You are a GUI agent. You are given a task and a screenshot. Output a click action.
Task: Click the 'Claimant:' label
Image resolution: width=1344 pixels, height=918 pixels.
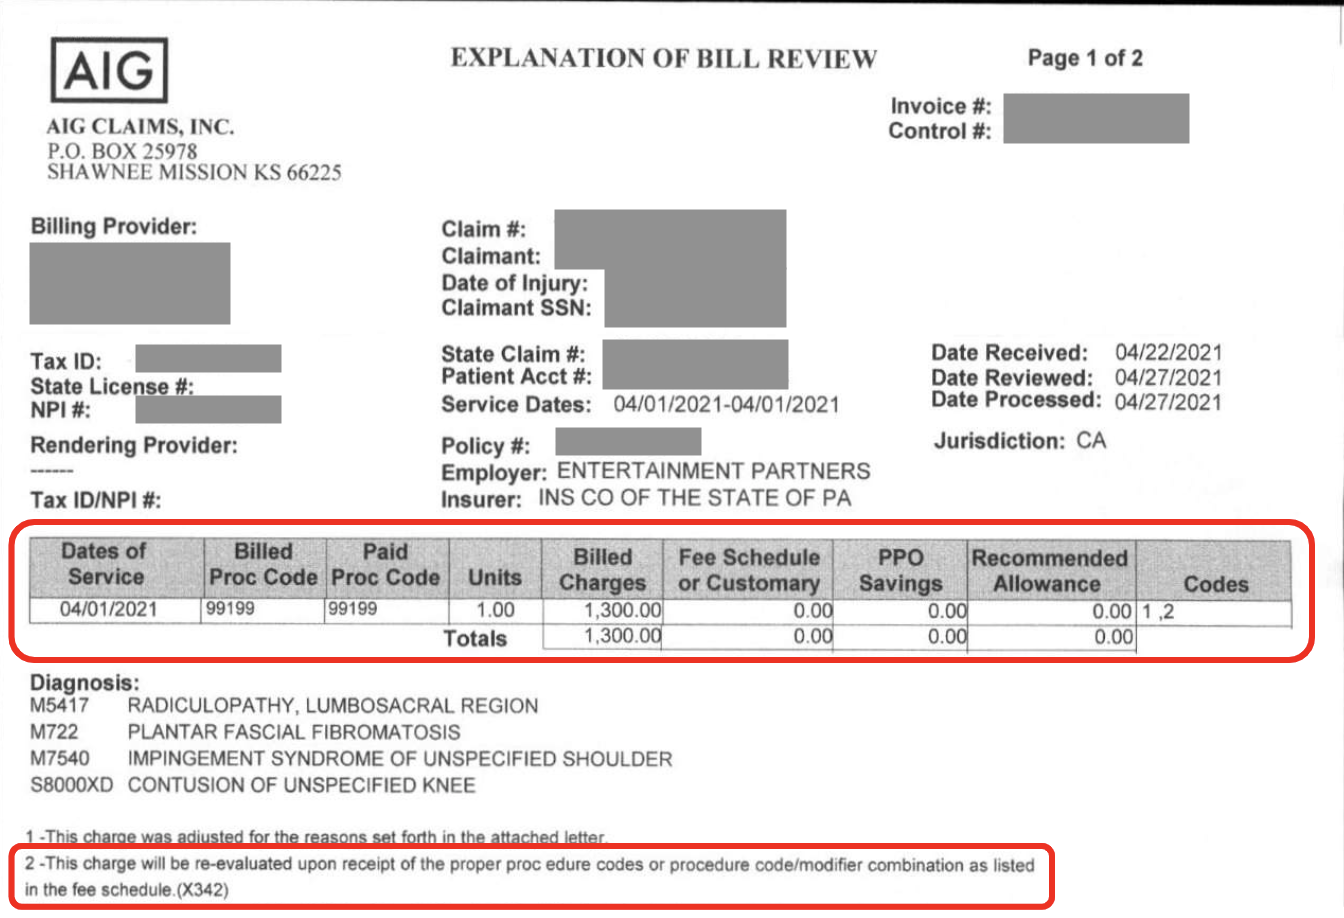coord(491,256)
